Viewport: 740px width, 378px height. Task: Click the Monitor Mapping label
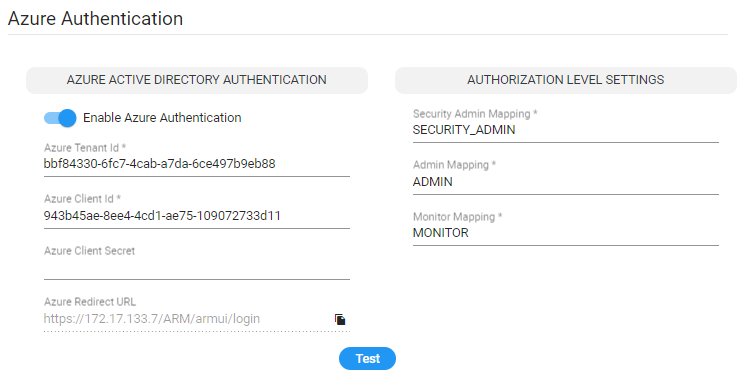457,217
